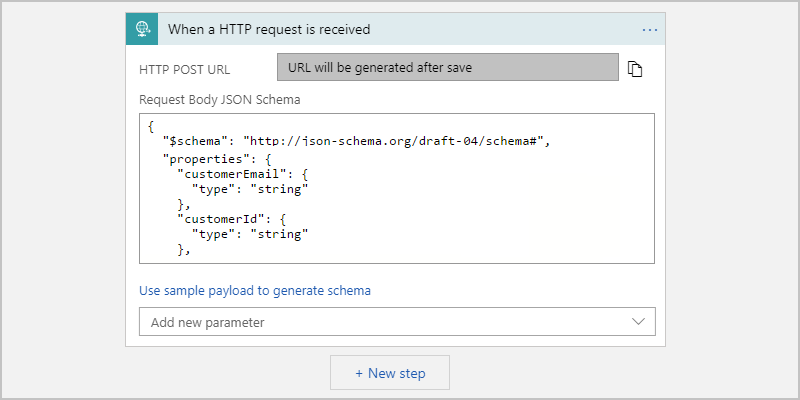Click Use sample payload to generate schema
The width and height of the screenshot is (800, 400).
[255, 291]
